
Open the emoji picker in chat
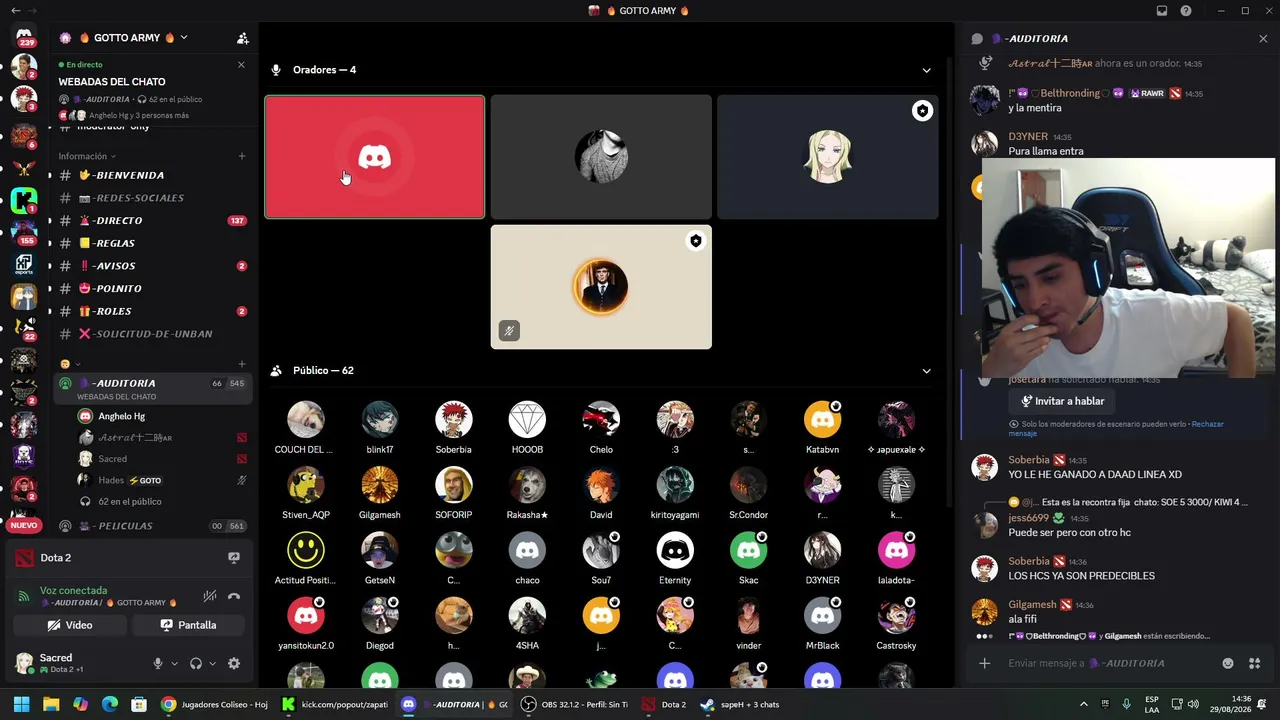coord(1228,663)
